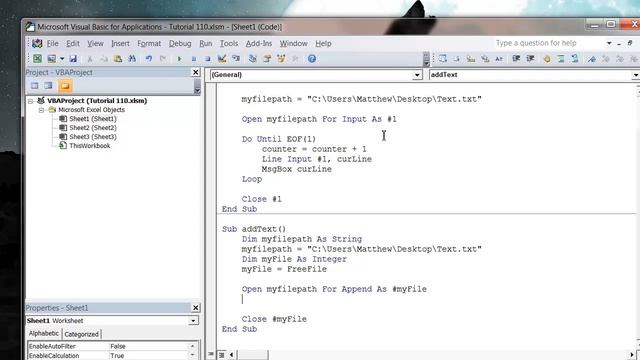The width and height of the screenshot is (640, 360).
Task: Open Find with the binoculars icon
Action: (132, 59)
